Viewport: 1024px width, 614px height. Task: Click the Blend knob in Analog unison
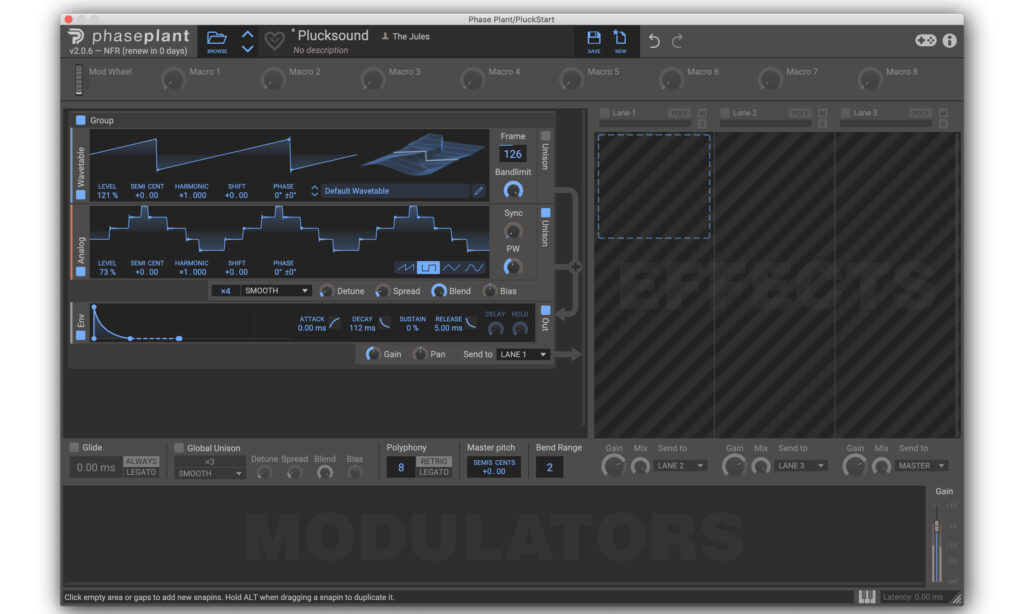point(439,291)
